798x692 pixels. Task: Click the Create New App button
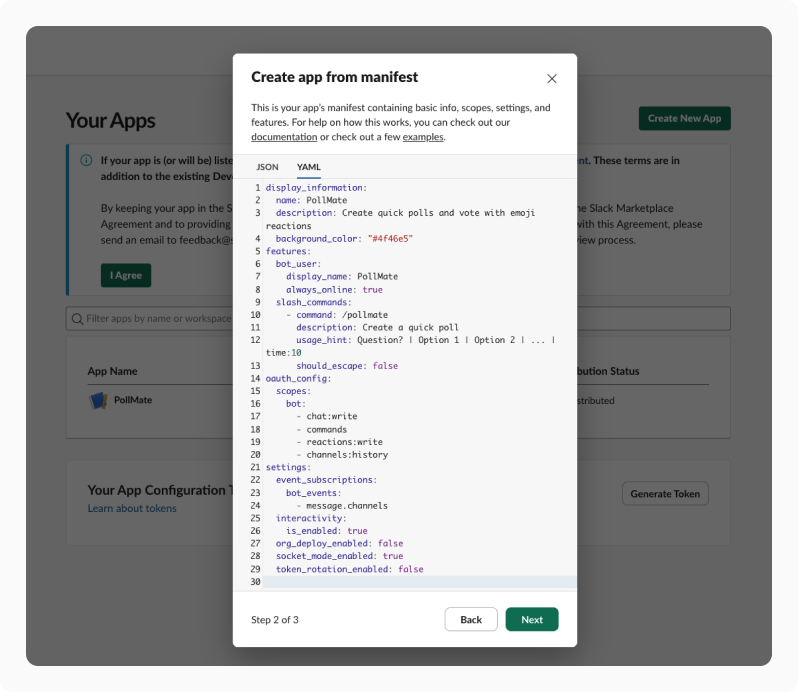click(685, 118)
